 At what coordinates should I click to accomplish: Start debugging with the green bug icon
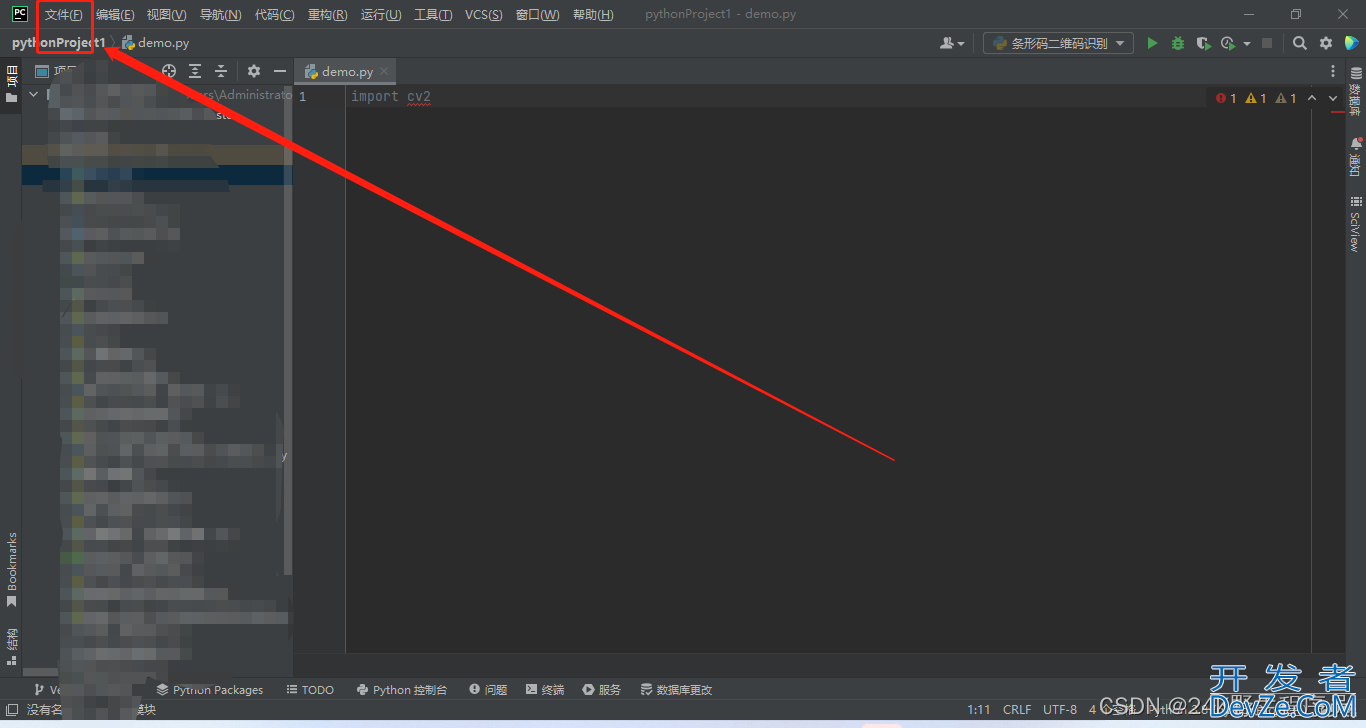[x=1177, y=43]
